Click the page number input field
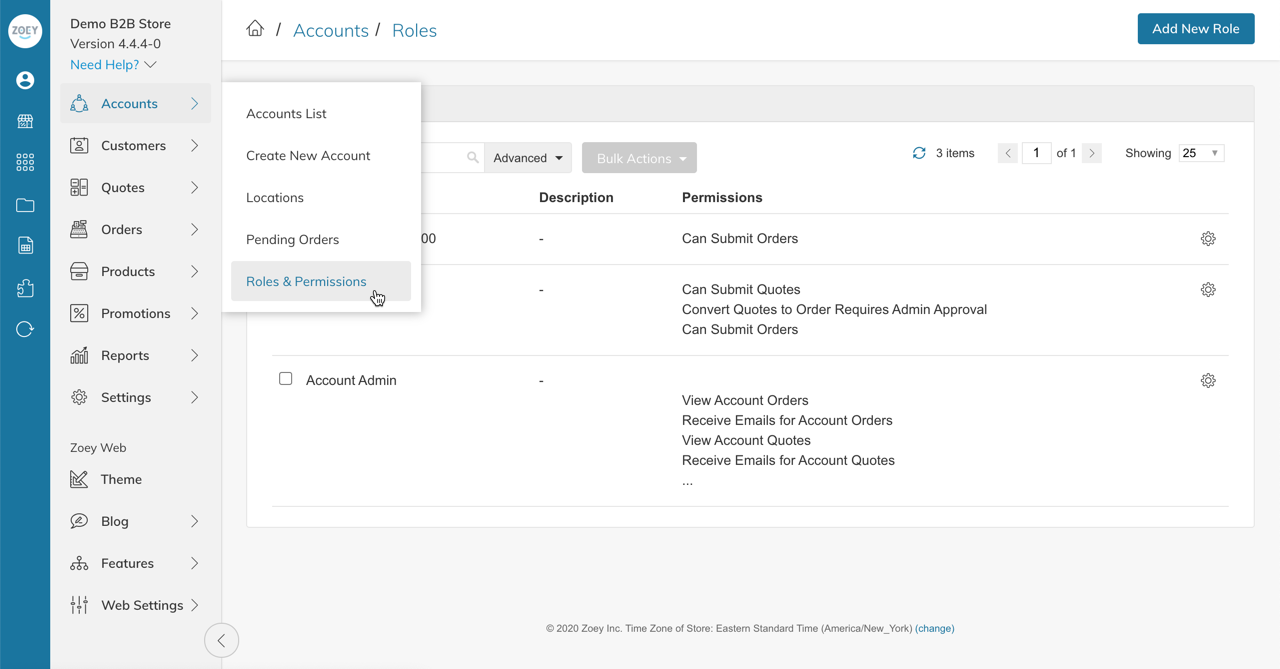1280x669 pixels. 1036,153
